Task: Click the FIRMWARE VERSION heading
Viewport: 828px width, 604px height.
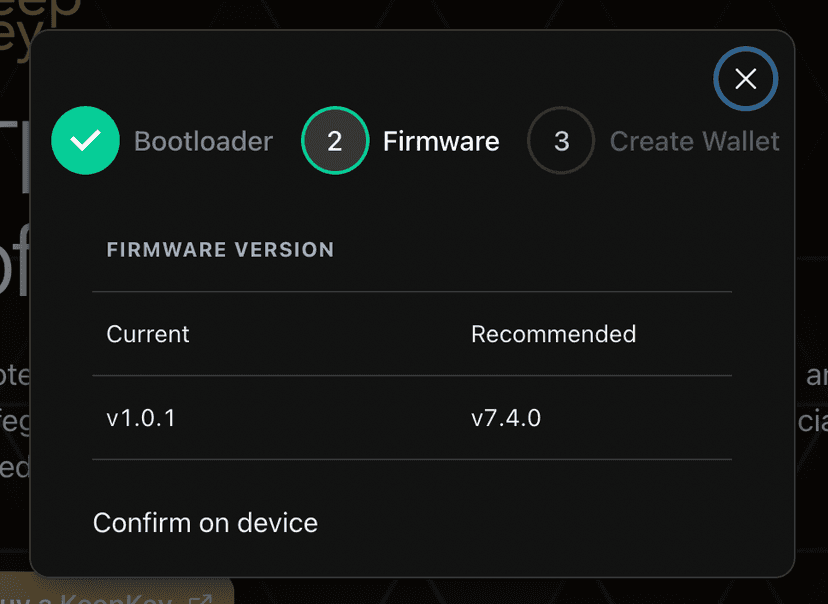Action: pyautogui.click(x=220, y=250)
